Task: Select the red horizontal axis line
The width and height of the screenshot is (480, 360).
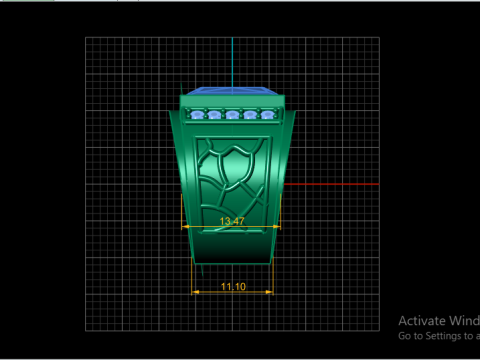Action: [x=331, y=184]
